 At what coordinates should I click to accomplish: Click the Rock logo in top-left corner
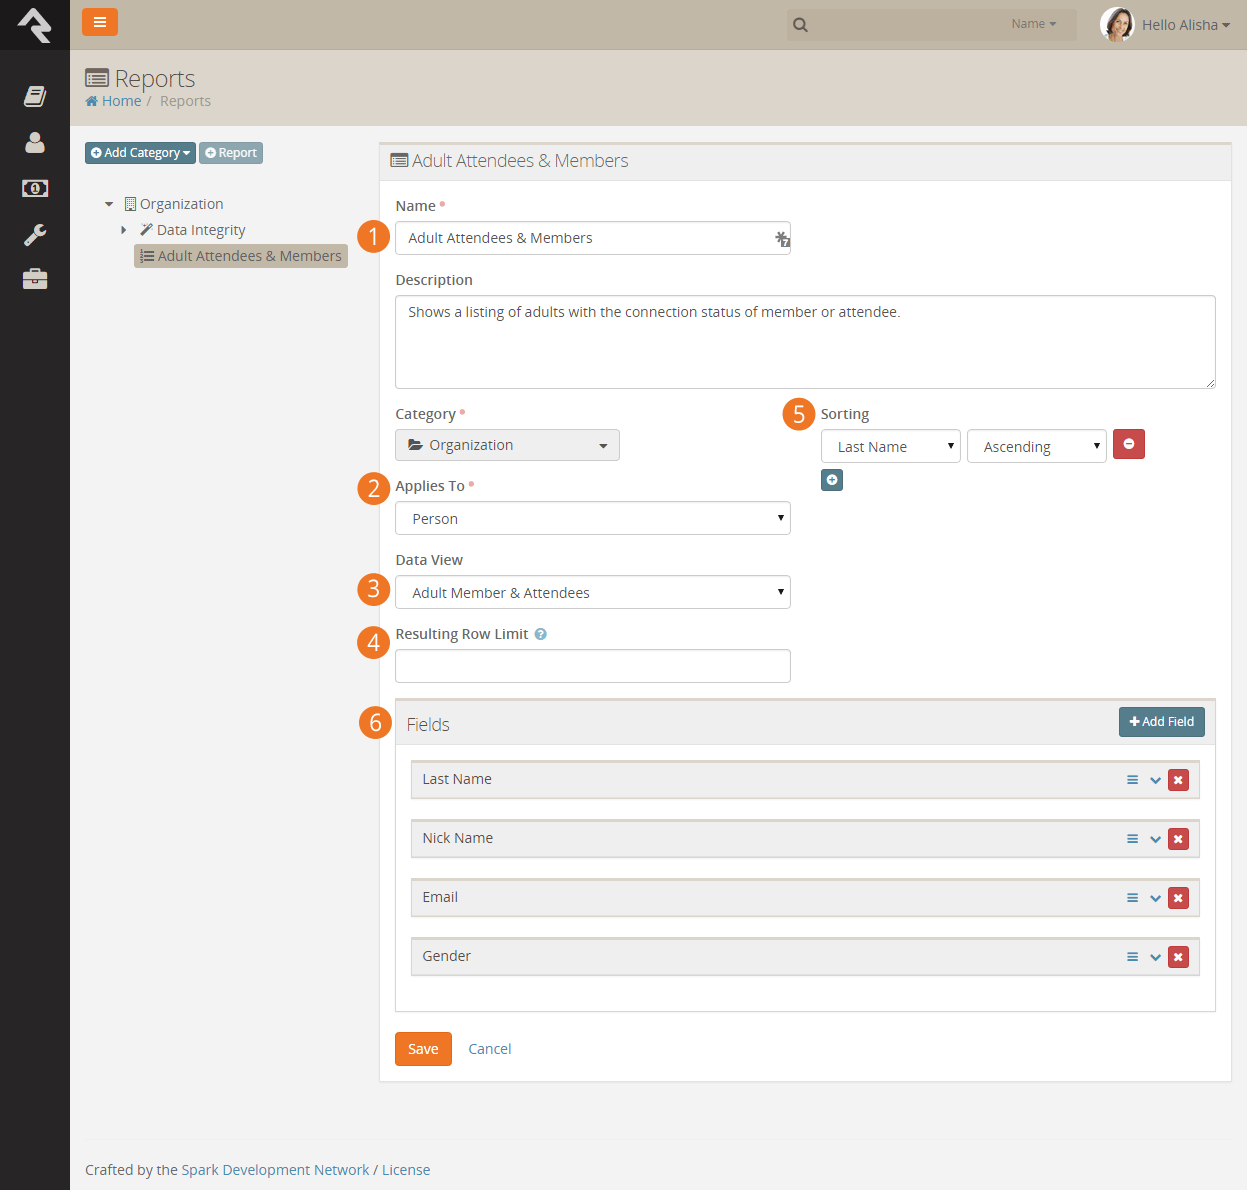point(35,25)
